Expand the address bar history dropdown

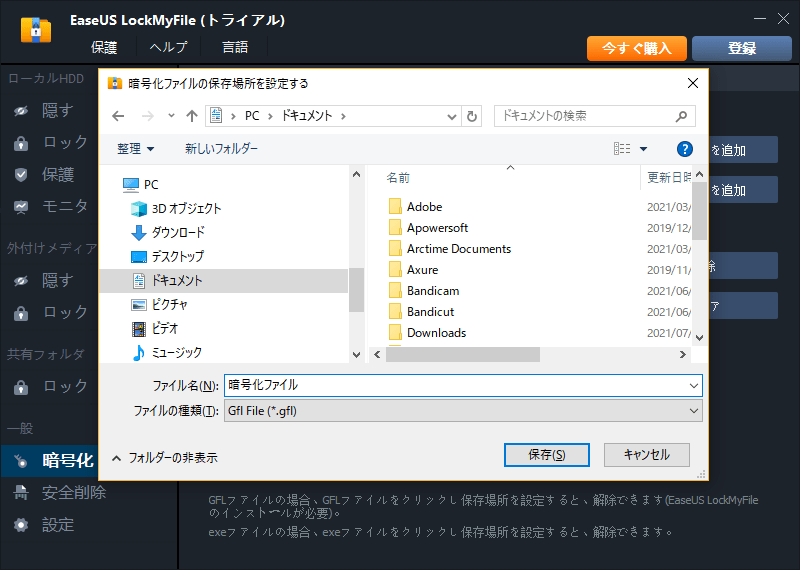point(452,117)
